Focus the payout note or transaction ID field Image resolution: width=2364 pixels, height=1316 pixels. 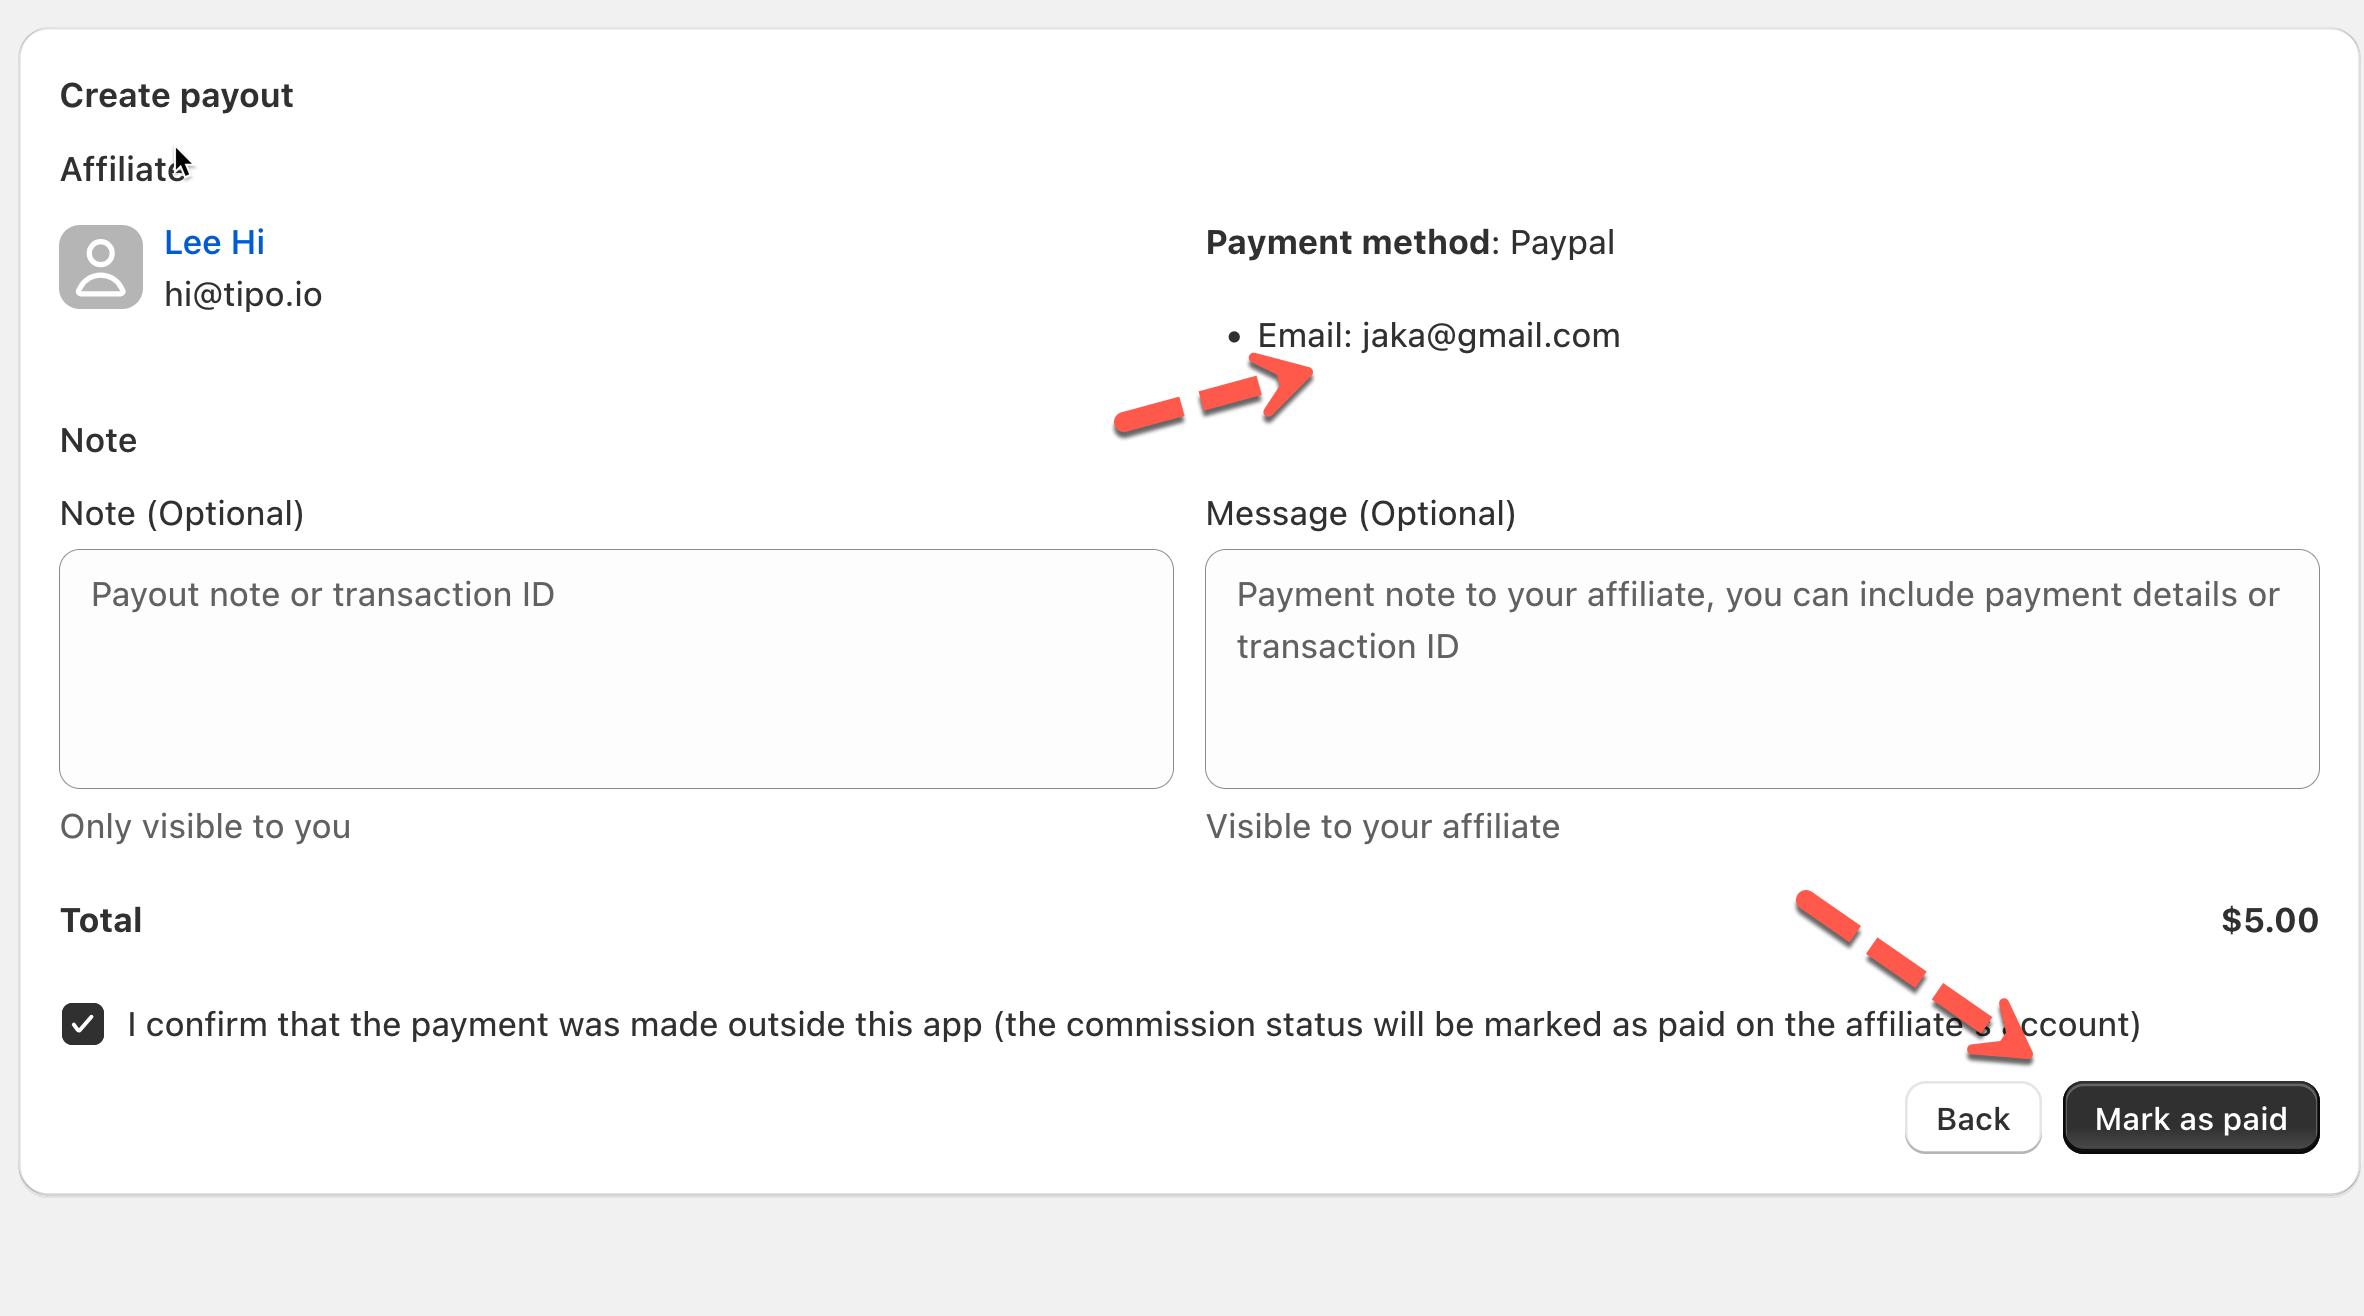pos(616,668)
